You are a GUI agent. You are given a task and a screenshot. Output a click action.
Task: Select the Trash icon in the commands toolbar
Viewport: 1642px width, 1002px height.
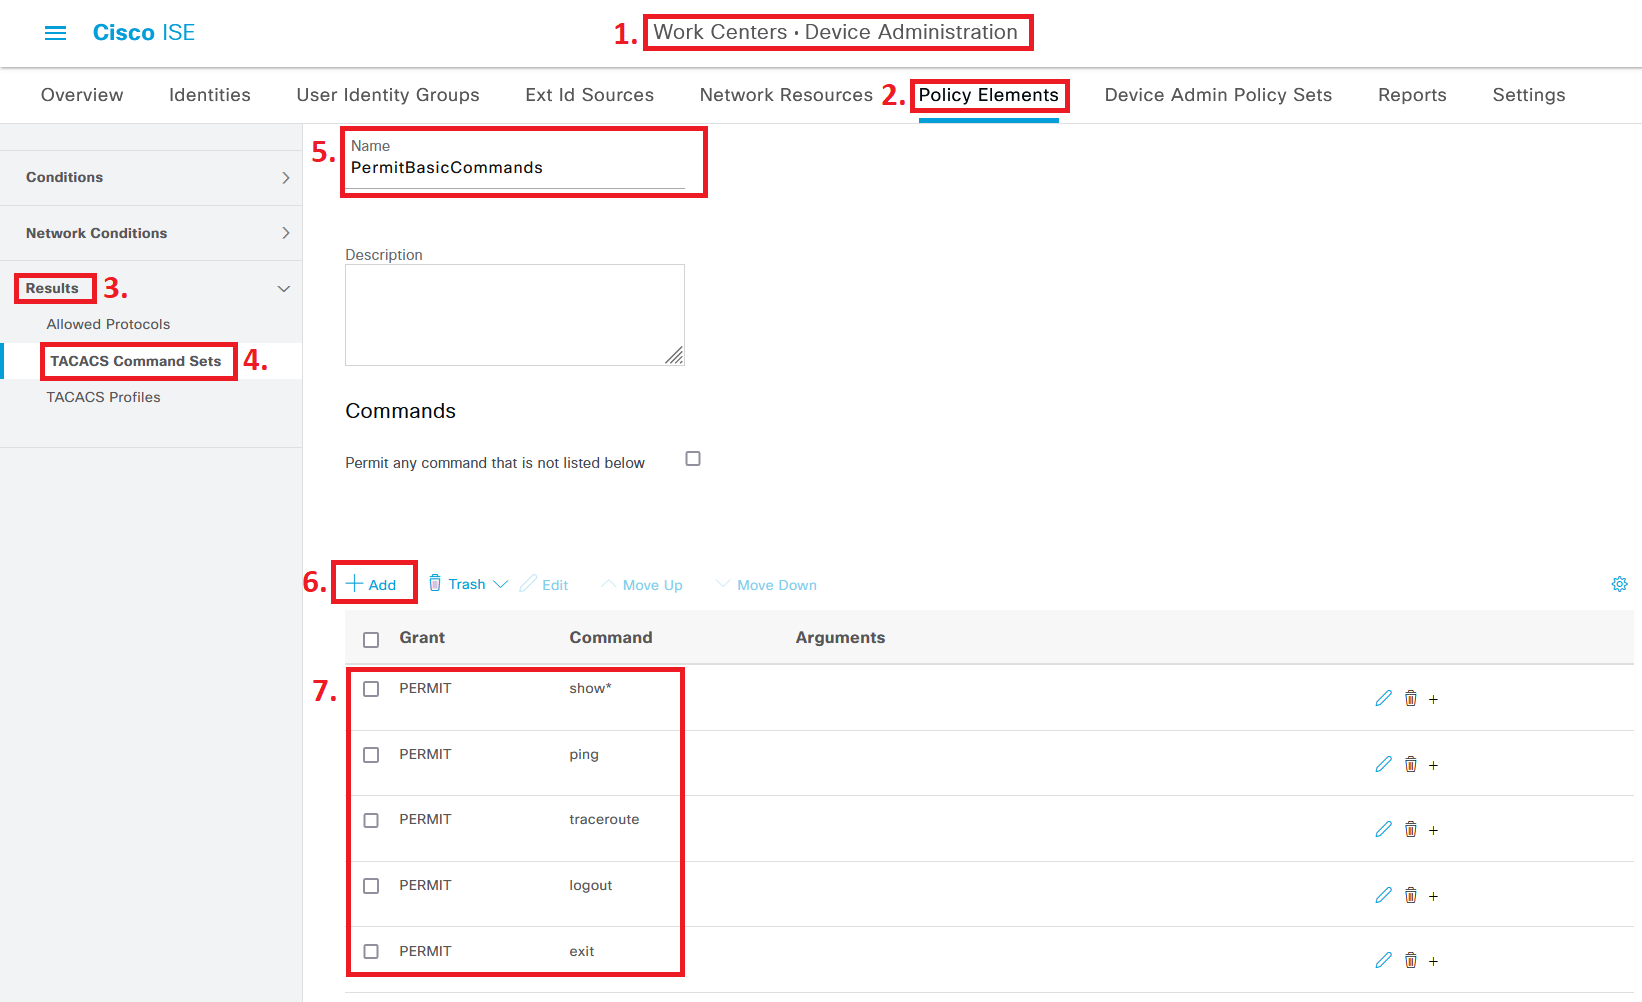[x=436, y=582]
